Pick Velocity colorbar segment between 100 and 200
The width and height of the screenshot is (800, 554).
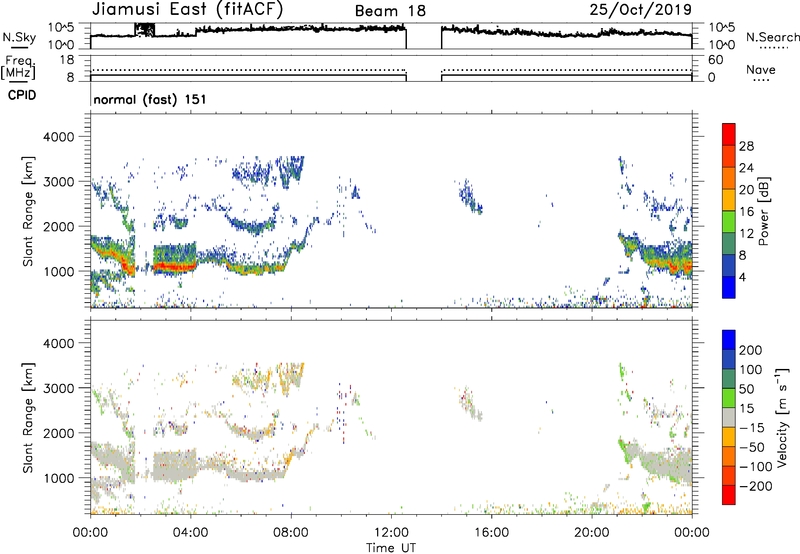tap(729, 360)
